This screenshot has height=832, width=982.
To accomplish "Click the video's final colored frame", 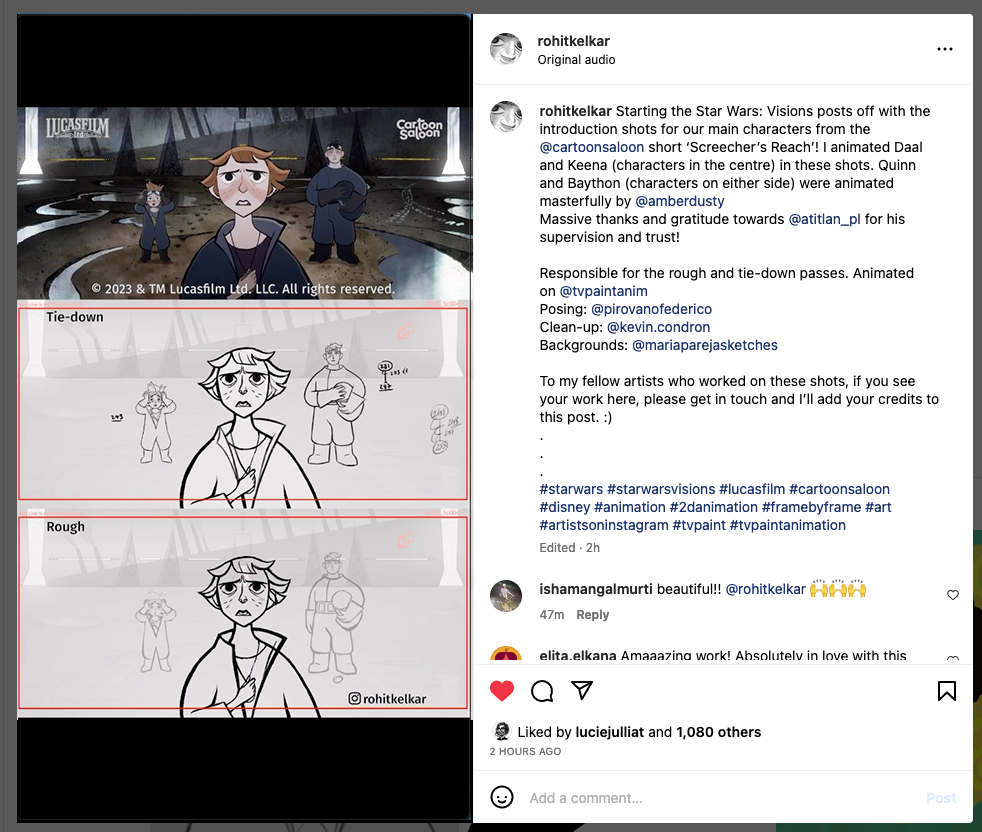I will (x=243, y=202).
